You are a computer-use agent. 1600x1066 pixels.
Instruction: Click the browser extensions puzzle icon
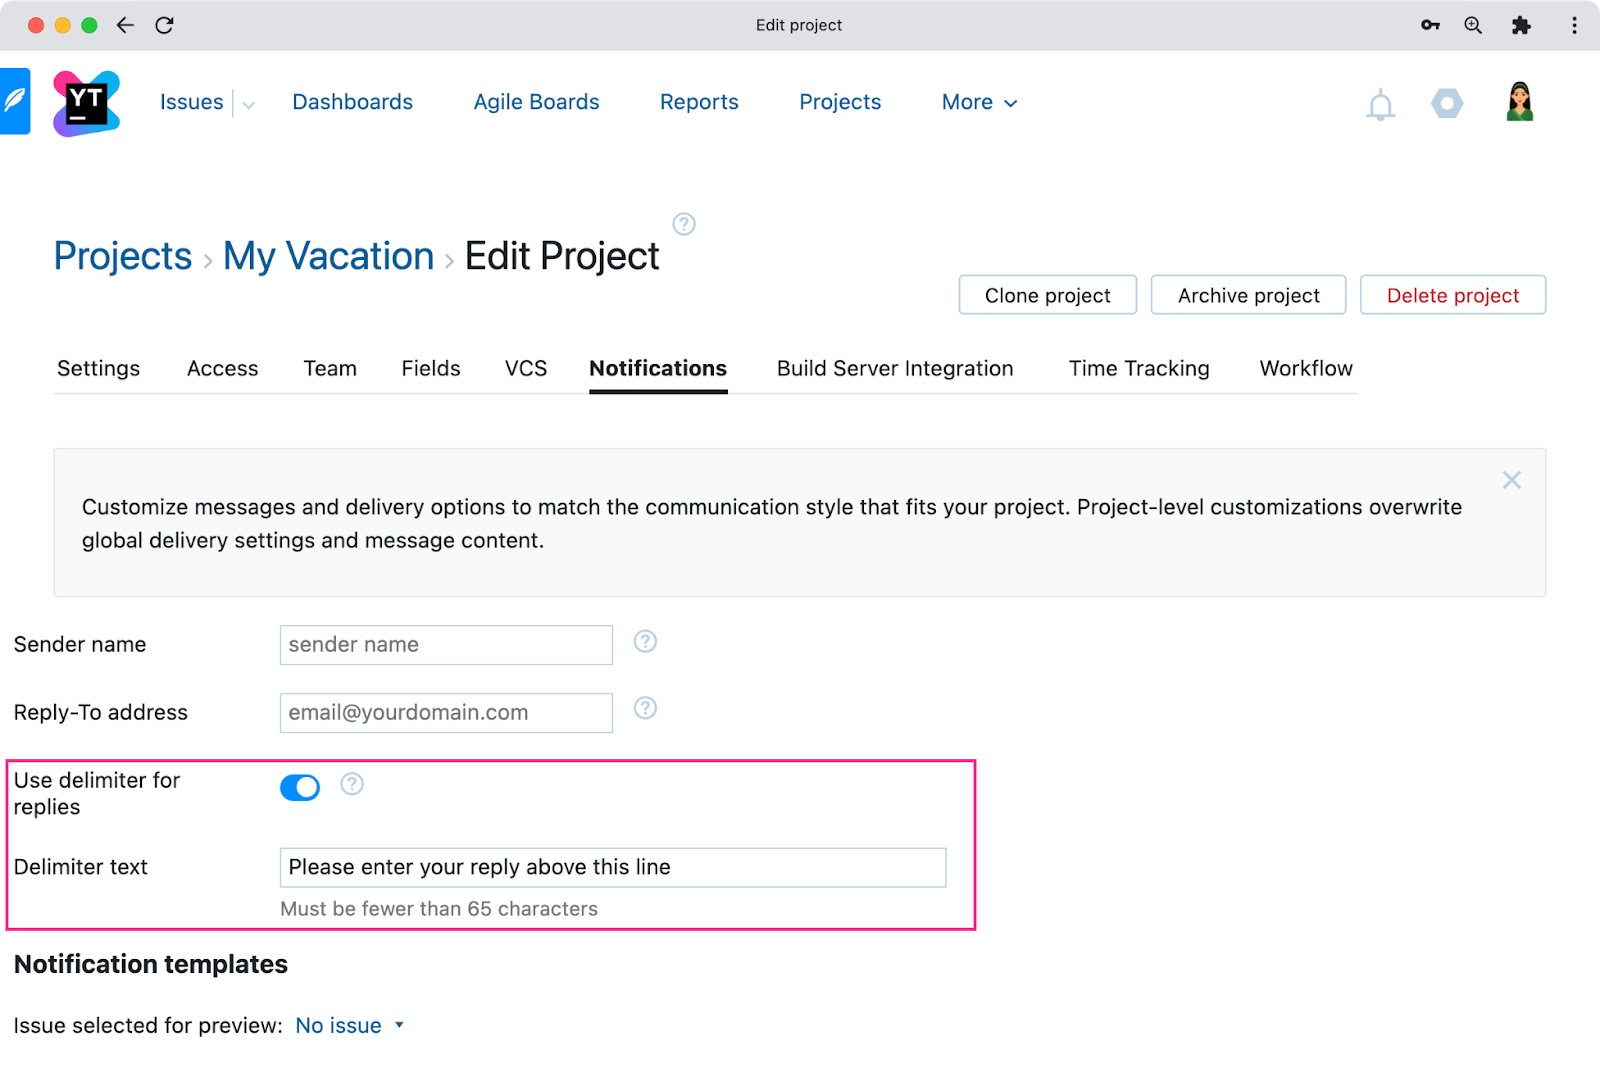tap(1521, 25)
